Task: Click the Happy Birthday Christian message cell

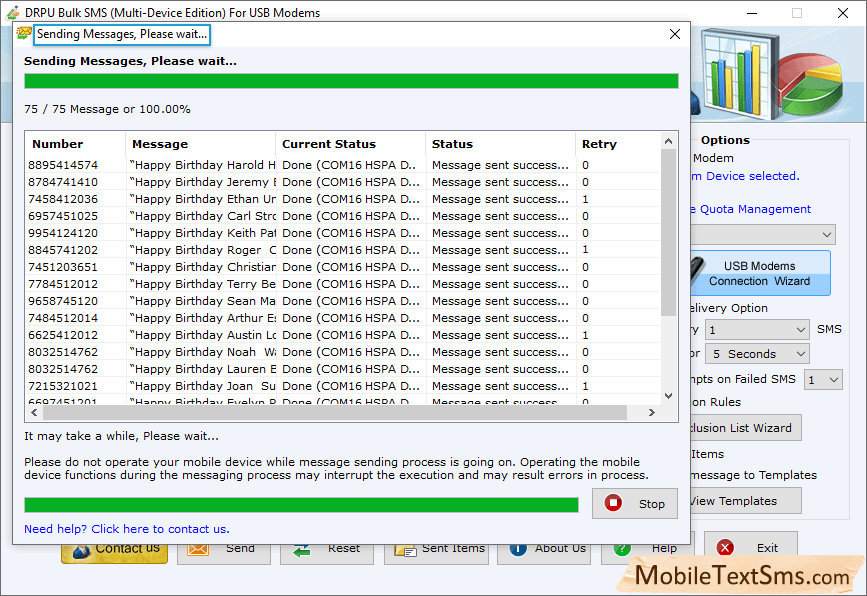Action: pos(201,267)
